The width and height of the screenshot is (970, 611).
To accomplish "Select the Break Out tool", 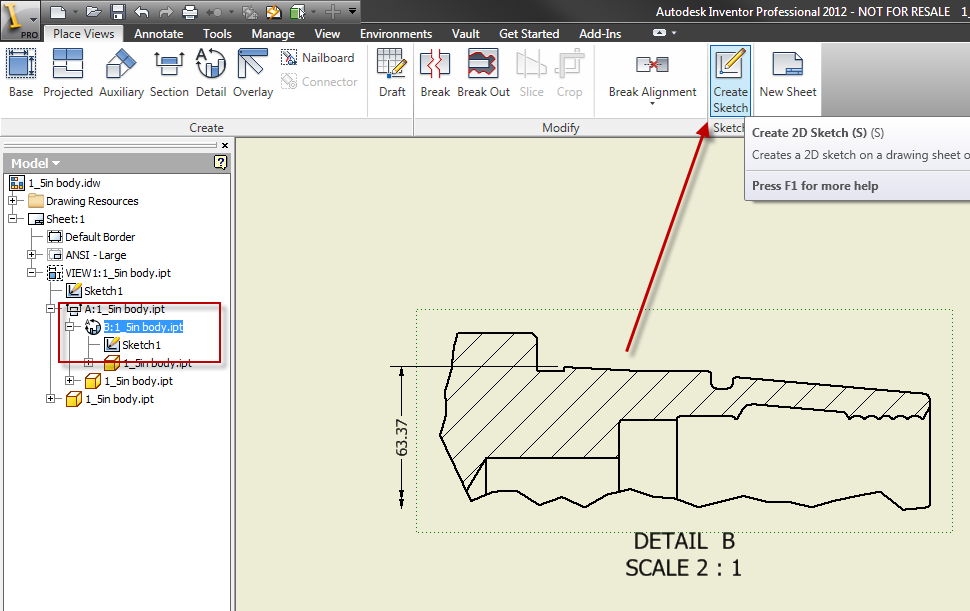I will pyautogui.click(x=483, y=74).
